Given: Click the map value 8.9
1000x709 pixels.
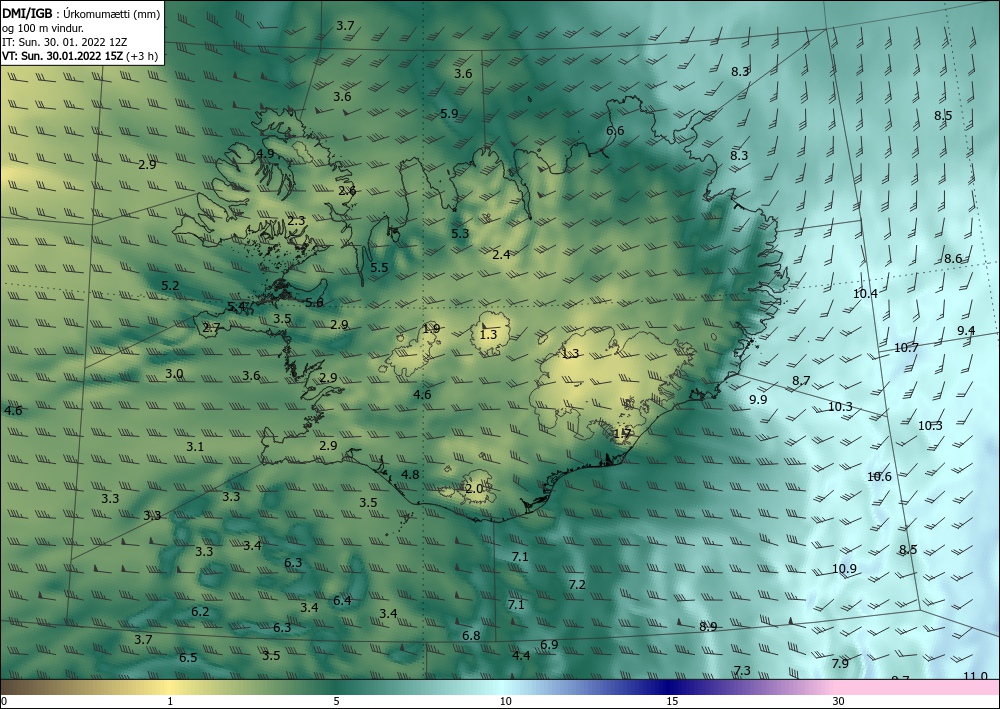Looking at the screenshot, I should coord(708,627).
